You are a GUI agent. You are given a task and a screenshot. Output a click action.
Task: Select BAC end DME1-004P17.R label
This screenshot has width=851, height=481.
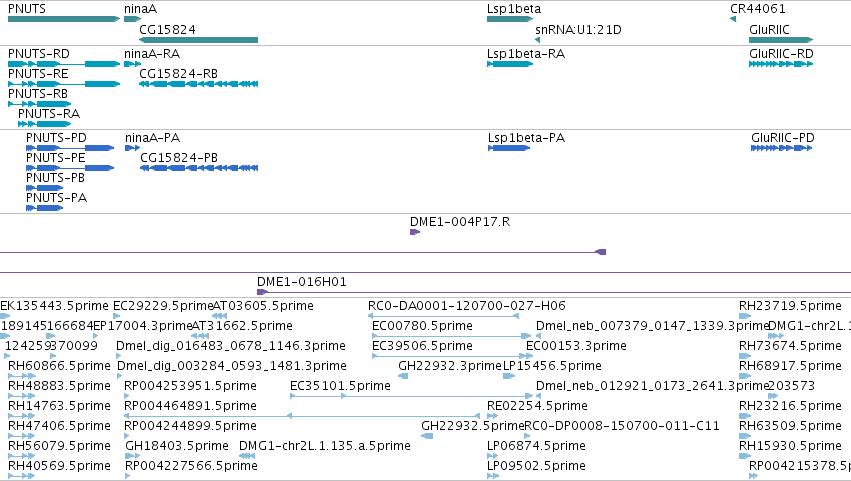[460, 222]
